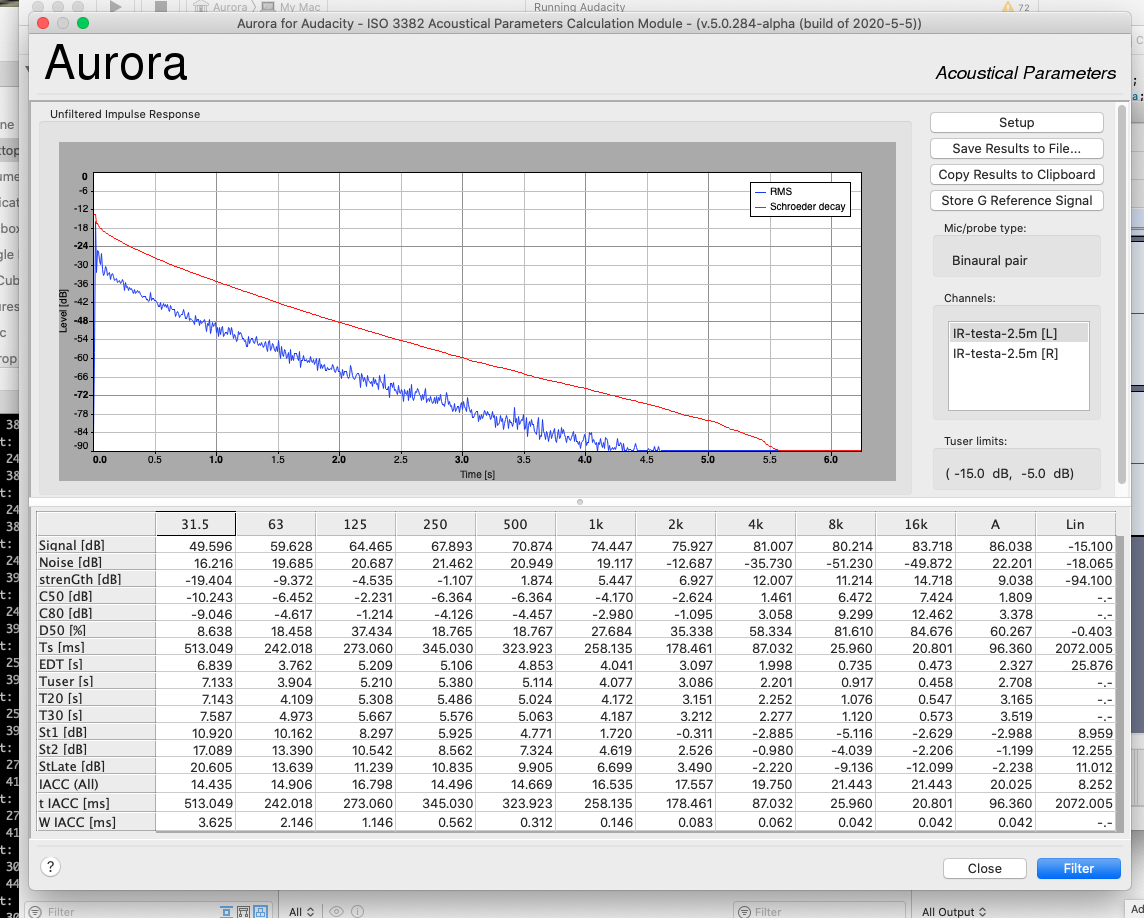Viewport: 1144px width, 918px height.
Task: Click the info icon in Xcode debug bar
Action: coord(358,911)
